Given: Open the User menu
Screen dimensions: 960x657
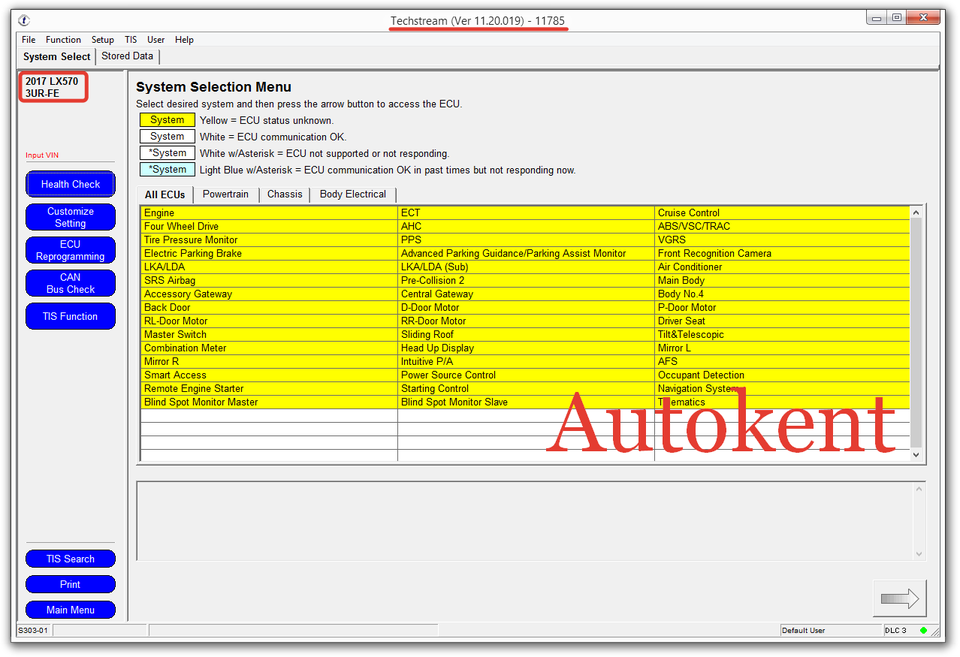Looking at the screenshot, I should (156, 40).
